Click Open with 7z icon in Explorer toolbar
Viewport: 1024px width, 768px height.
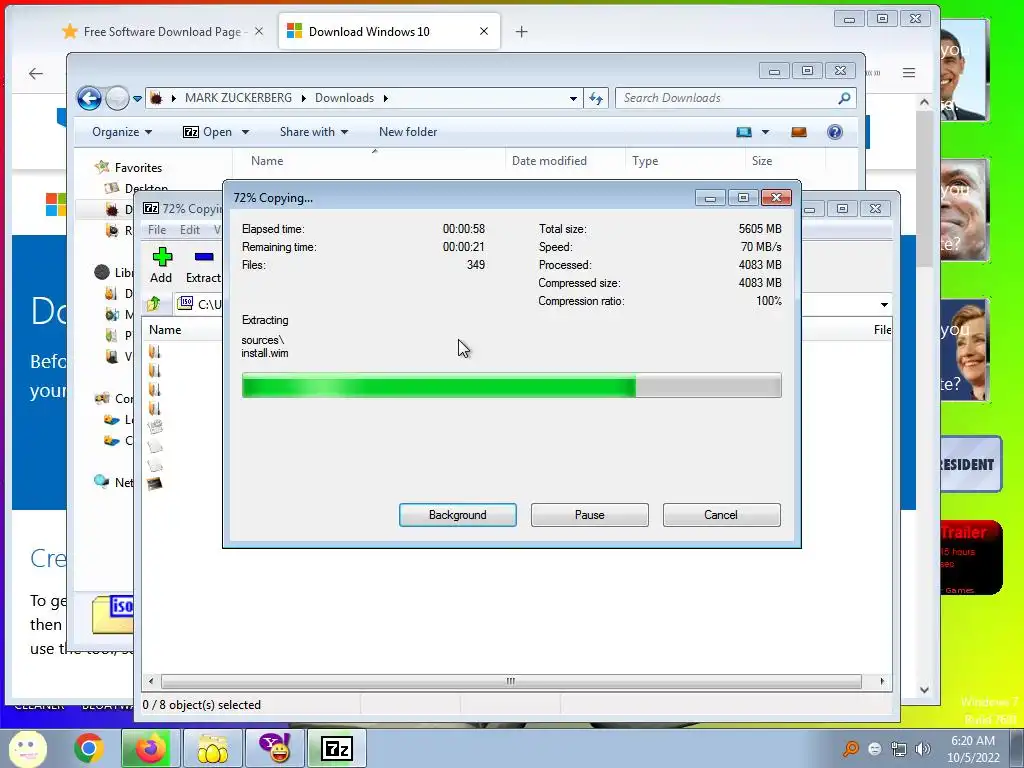pos(191,132)
